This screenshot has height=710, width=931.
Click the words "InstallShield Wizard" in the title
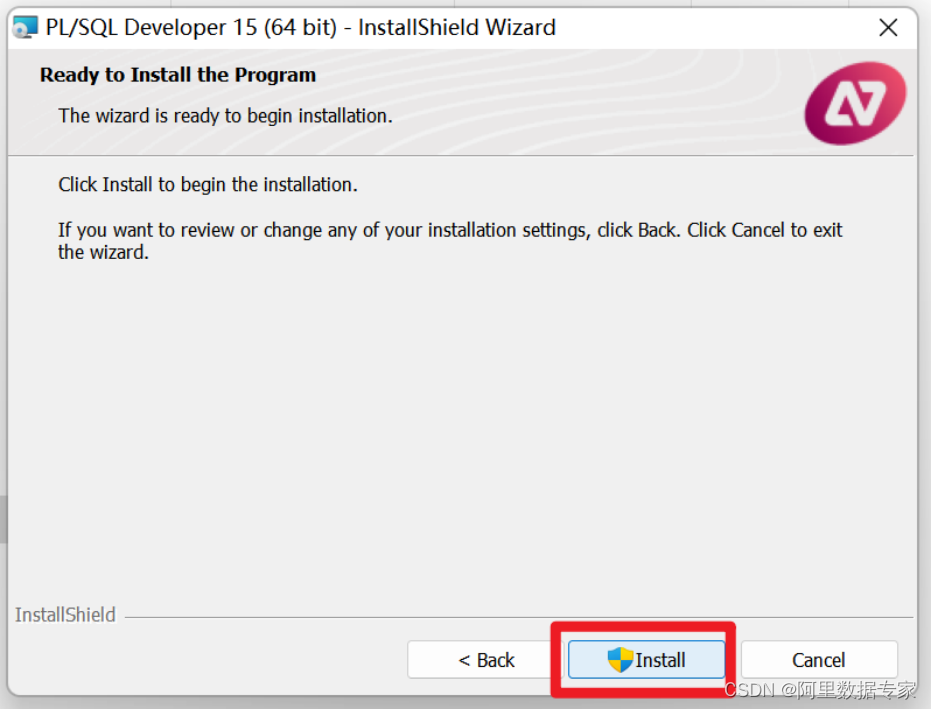click(x=457, y=27)
